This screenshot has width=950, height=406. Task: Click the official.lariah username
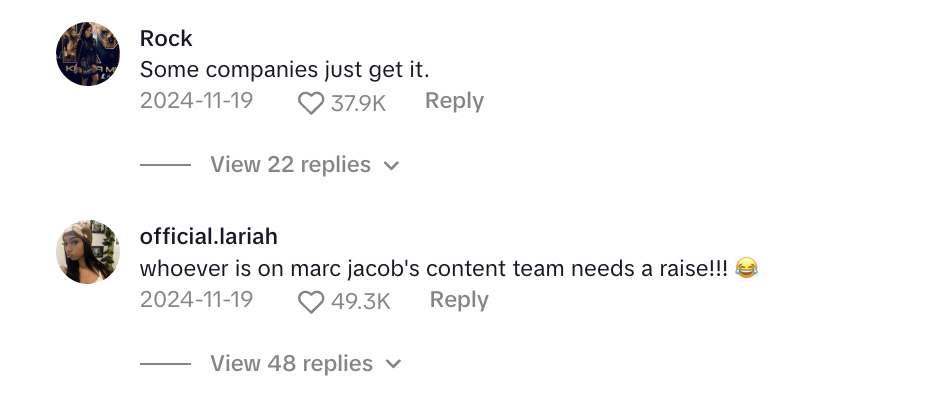pos(208,236)
